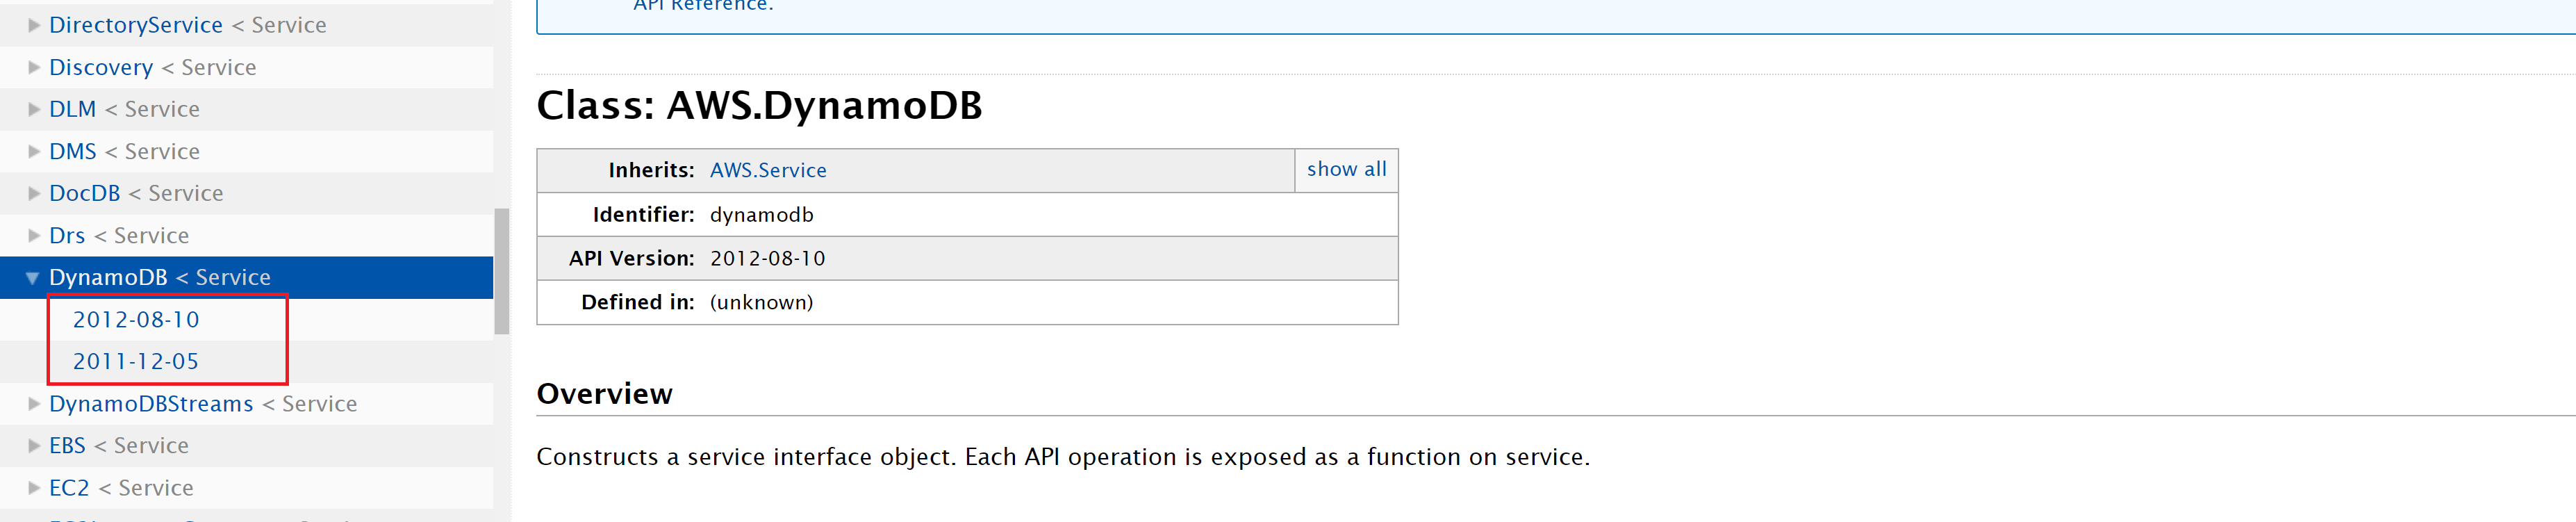Open DynamoDB API version 2012-08-10

(136, 320)
